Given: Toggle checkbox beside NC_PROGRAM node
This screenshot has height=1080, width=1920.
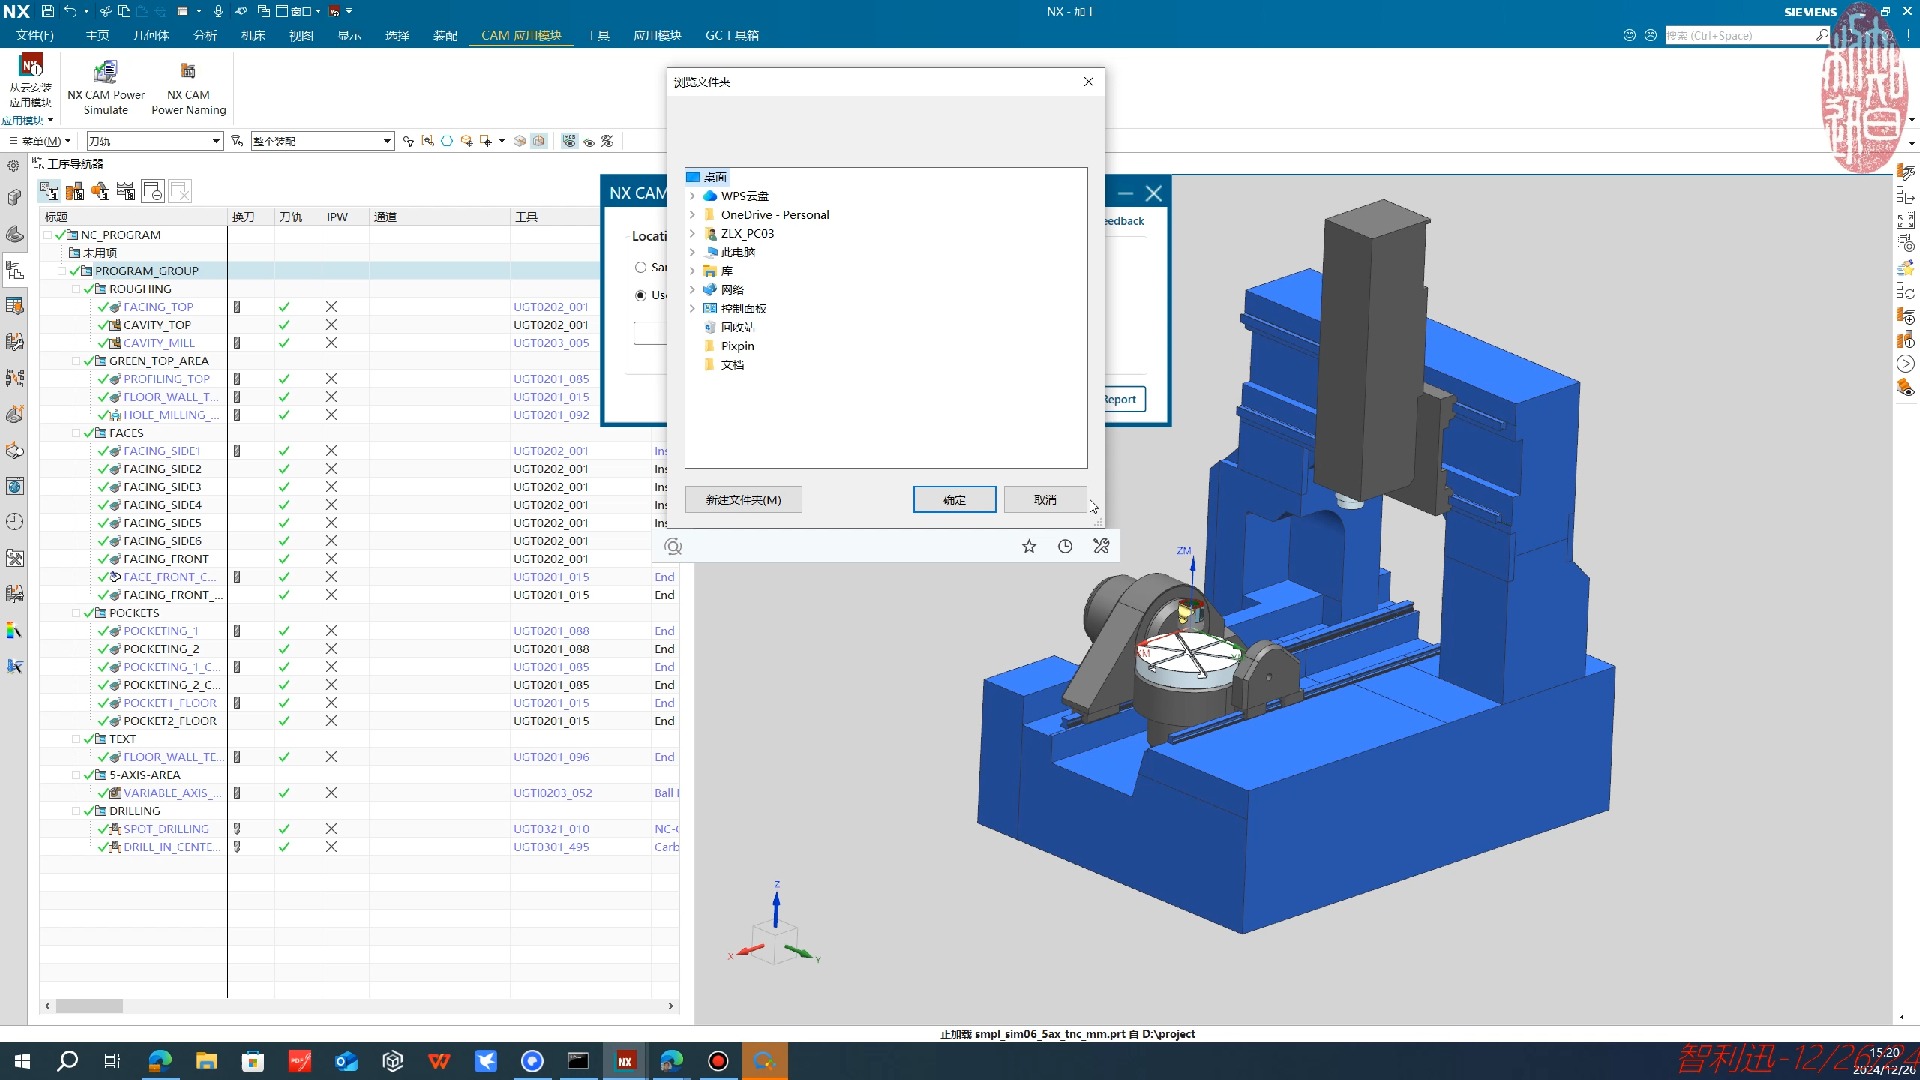Looking at the screenshot, I should point(47,235).
